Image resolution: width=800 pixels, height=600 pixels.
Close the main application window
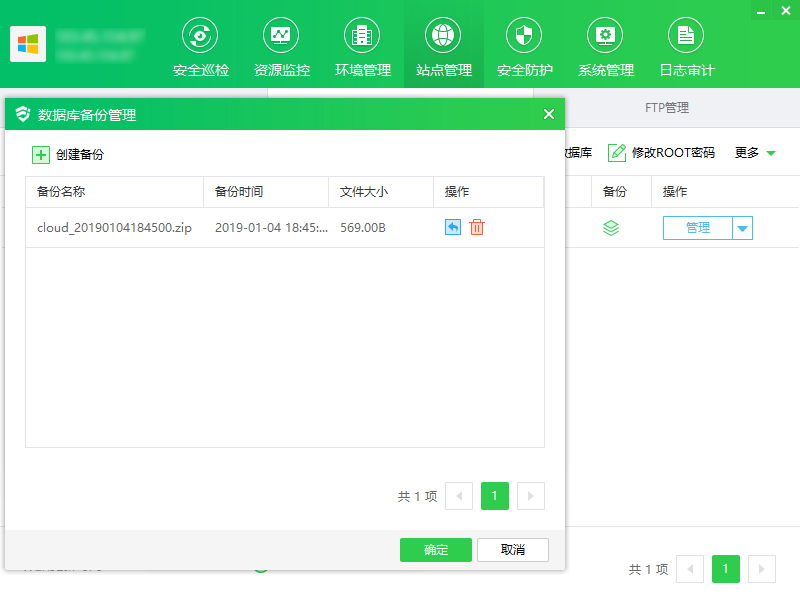click(786, 10)
